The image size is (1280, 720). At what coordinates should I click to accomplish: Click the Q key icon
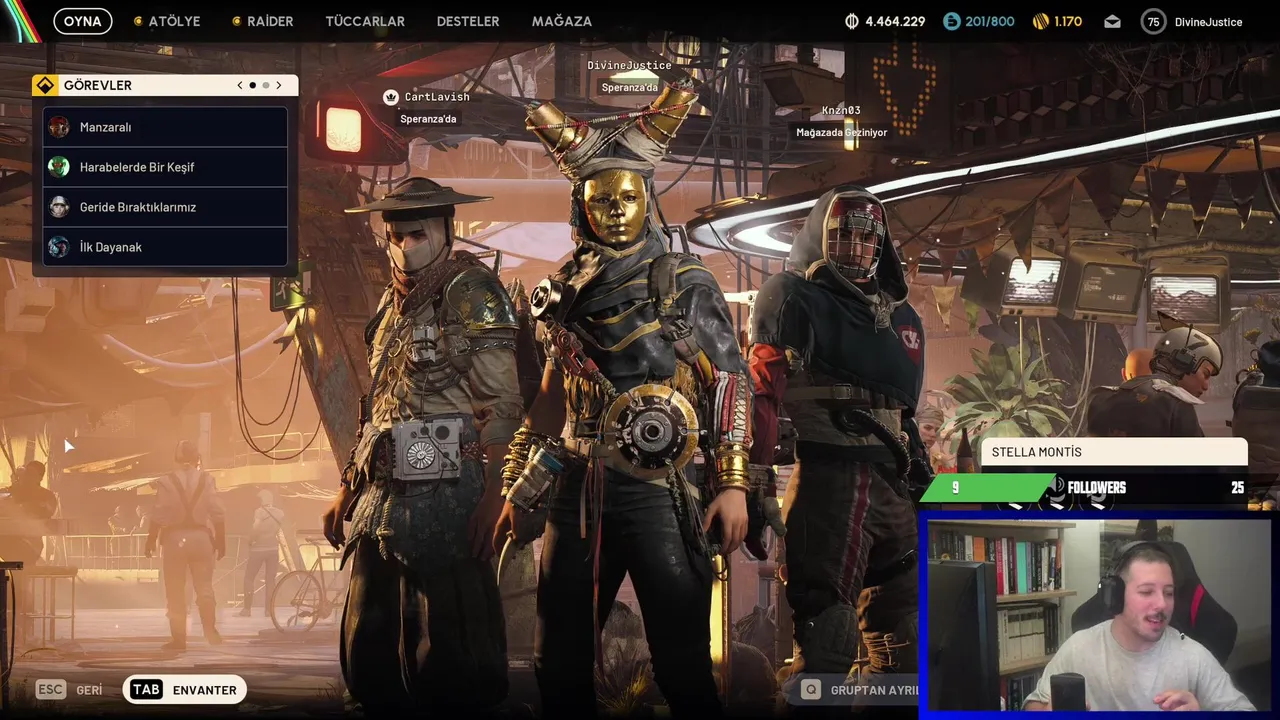click(811, 690)
